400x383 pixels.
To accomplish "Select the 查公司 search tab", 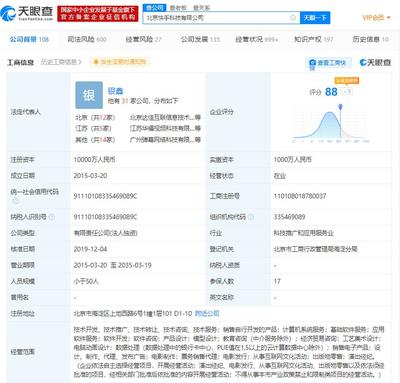I will tap(155, 7).
